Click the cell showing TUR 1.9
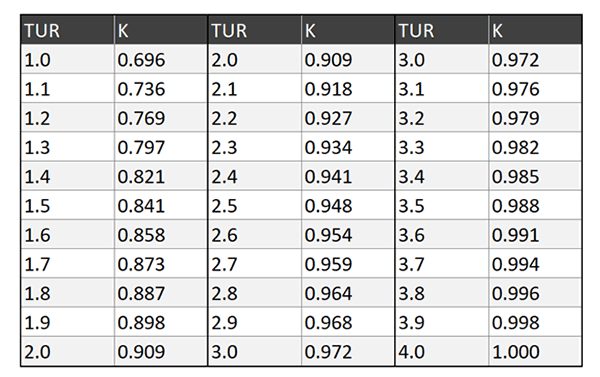This screenshot has width=600, height=377. pyautogui.click(x=68, y=322)
